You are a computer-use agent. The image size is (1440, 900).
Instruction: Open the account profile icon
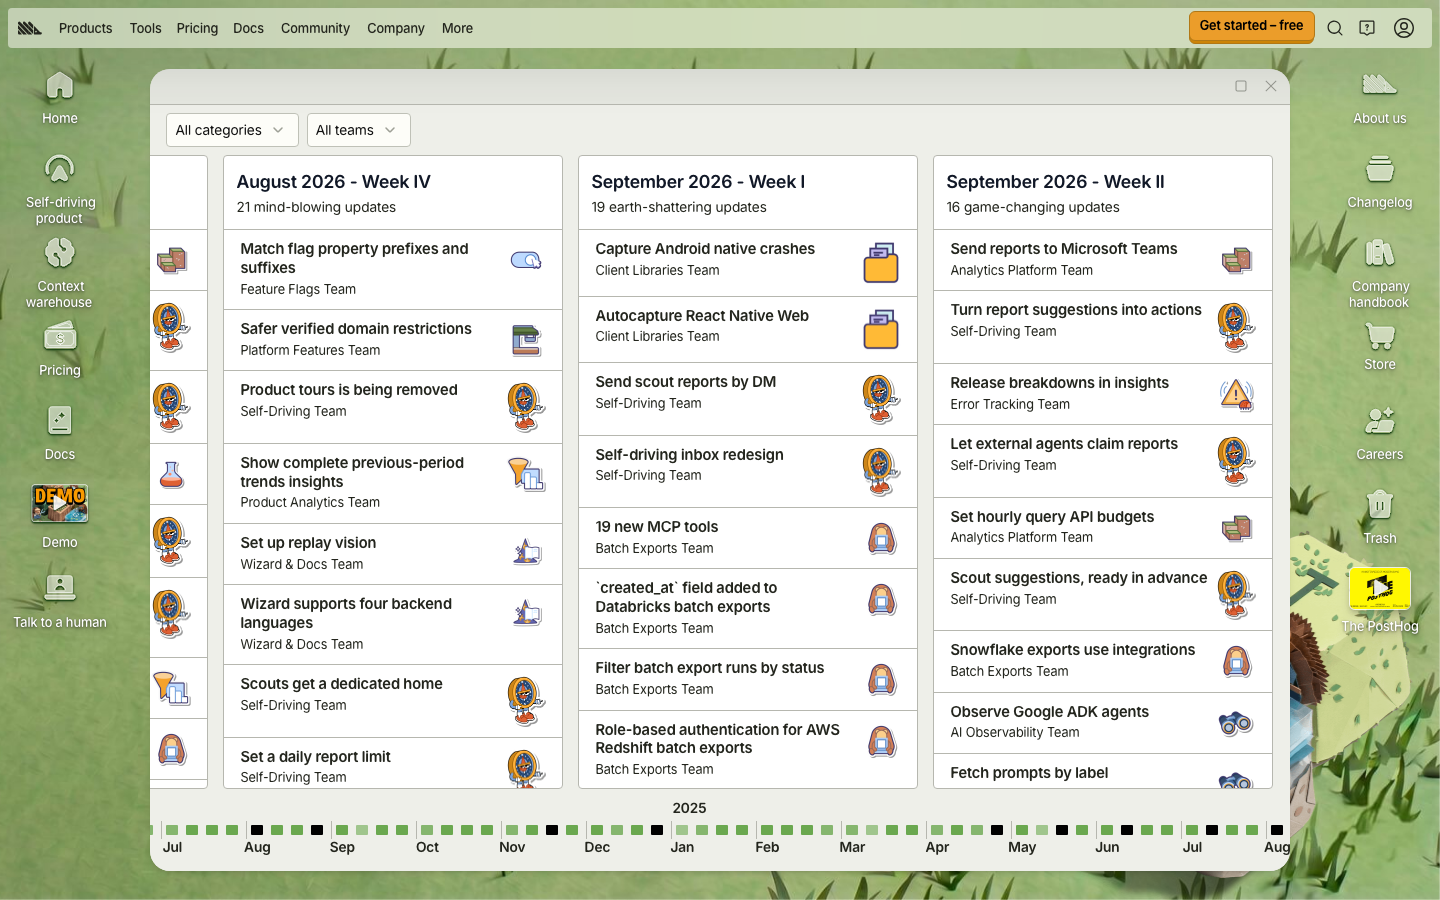(x=1404, y=28)
